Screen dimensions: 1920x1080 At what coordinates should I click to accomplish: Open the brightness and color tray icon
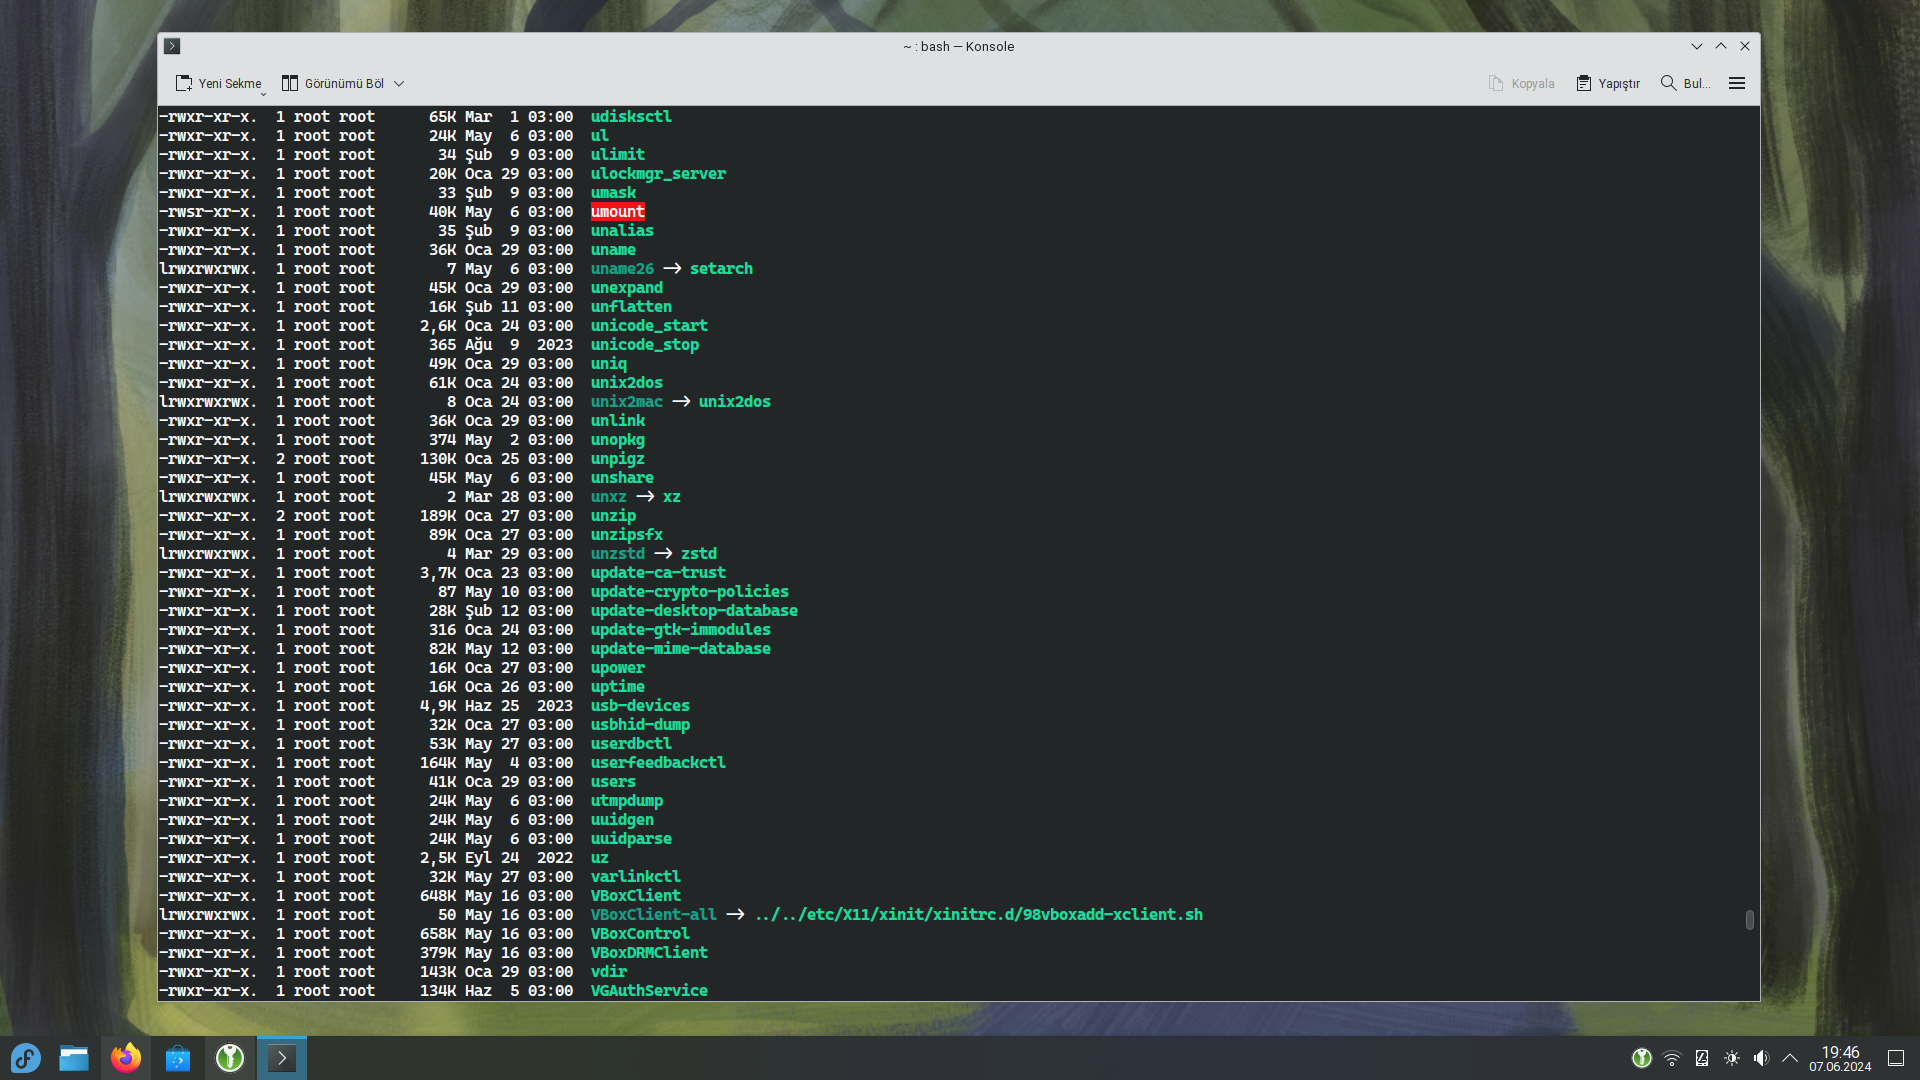(1732, 1058)
